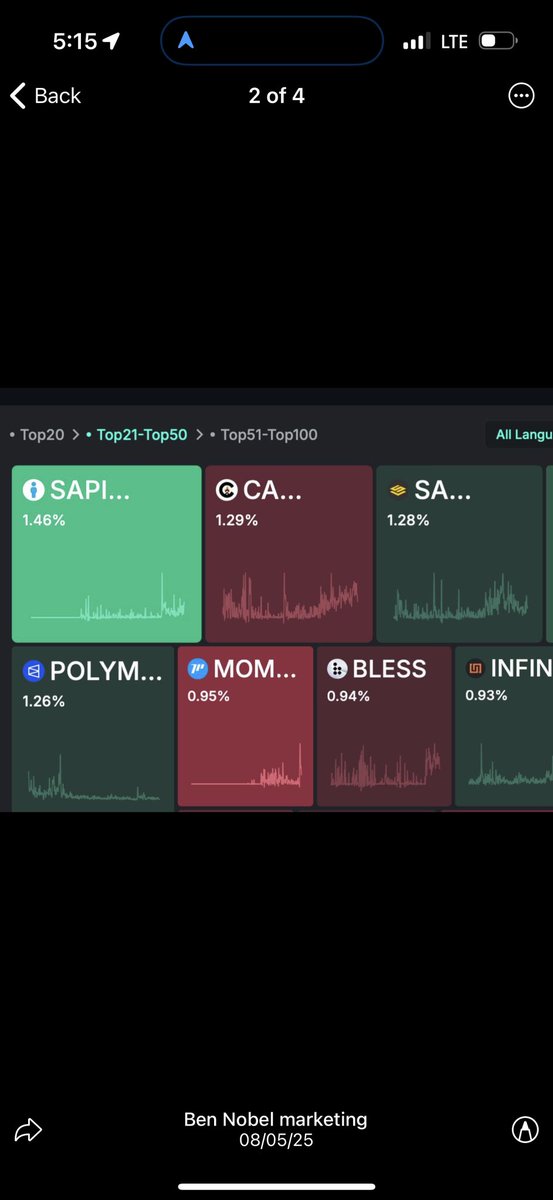This screenshot has height=1200, width=553.
Task: Click the '2 of 4' page counter
Action: 277,96
